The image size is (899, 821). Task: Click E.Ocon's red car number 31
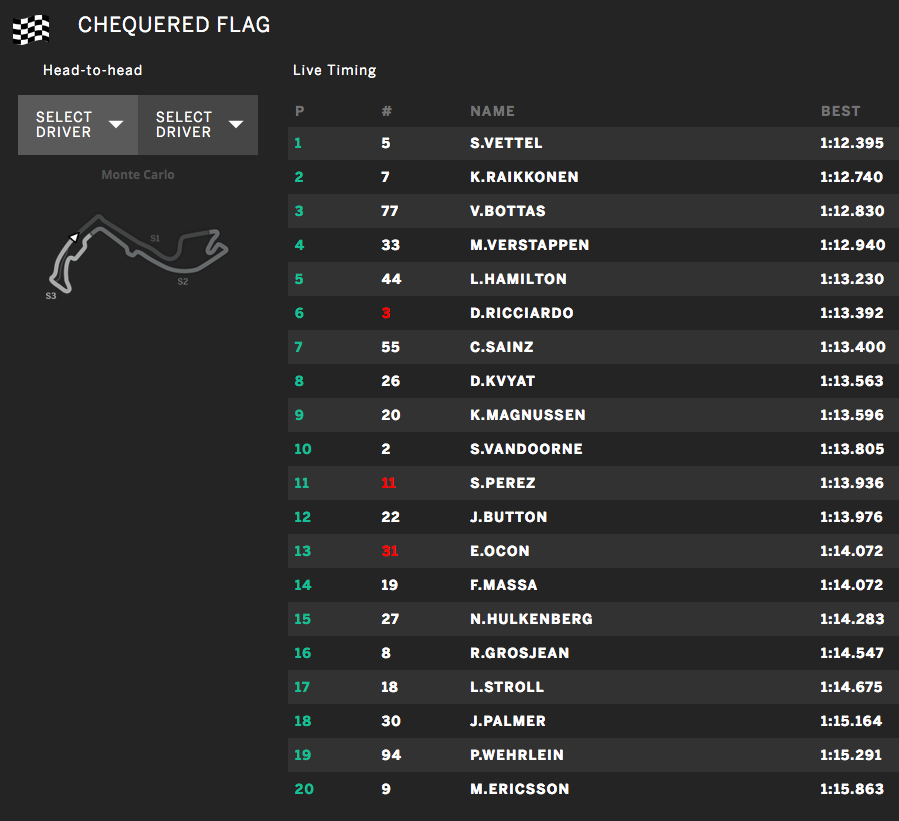390,551
